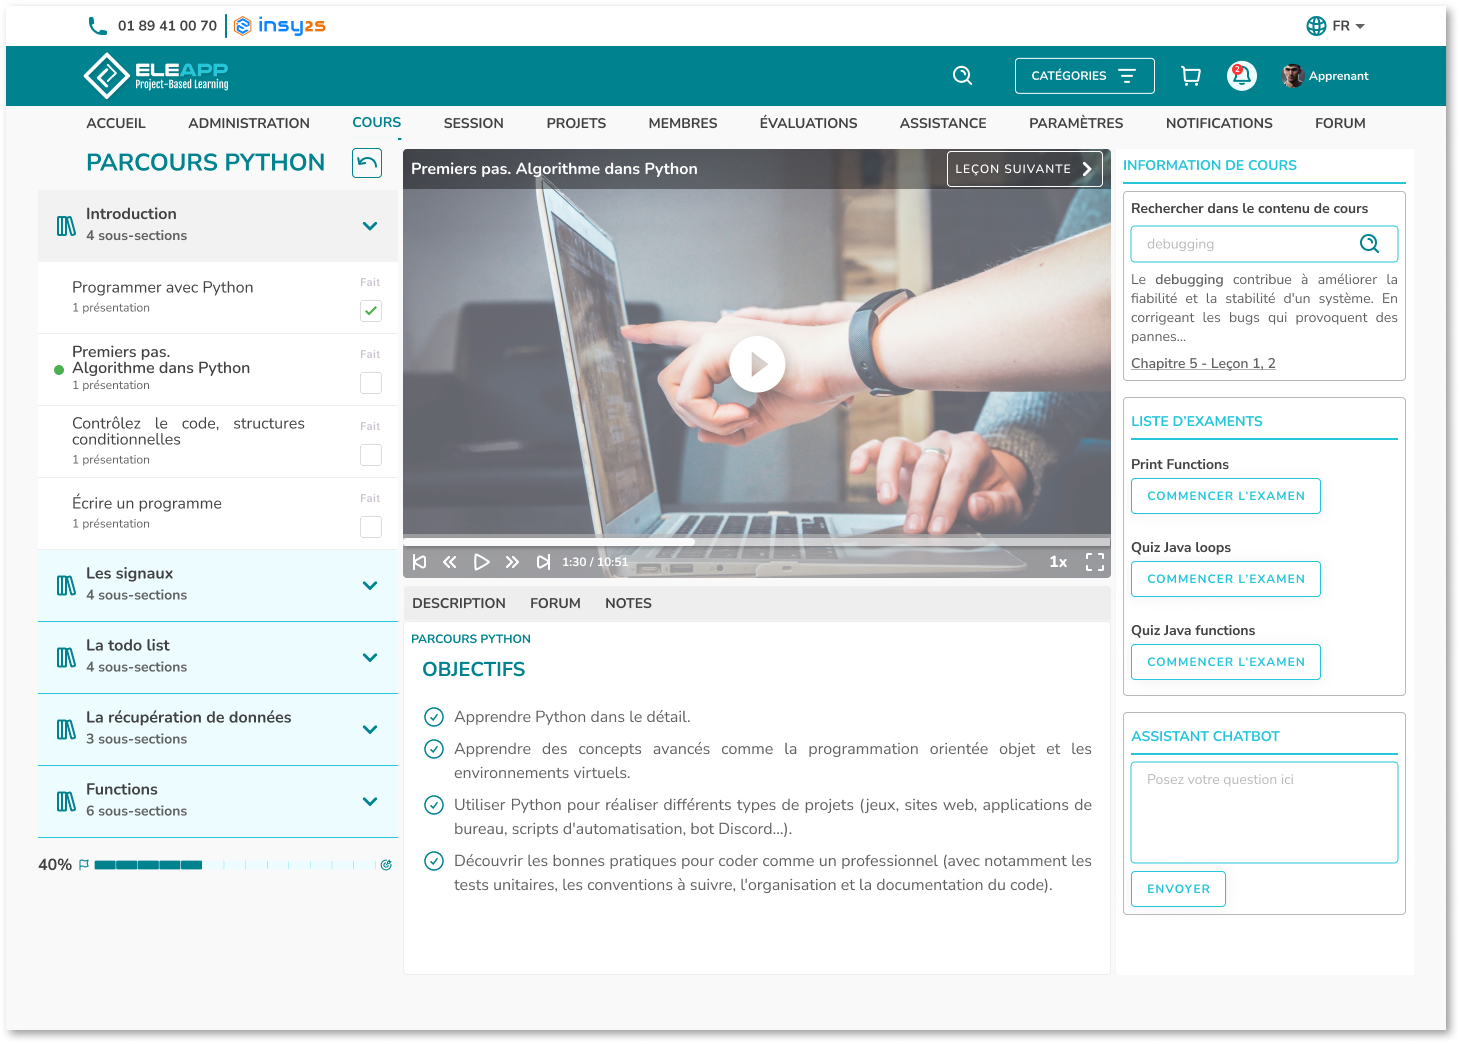
Task: Collapse the Introduction section
Action: pyautogui.click(x=370, y=226)
